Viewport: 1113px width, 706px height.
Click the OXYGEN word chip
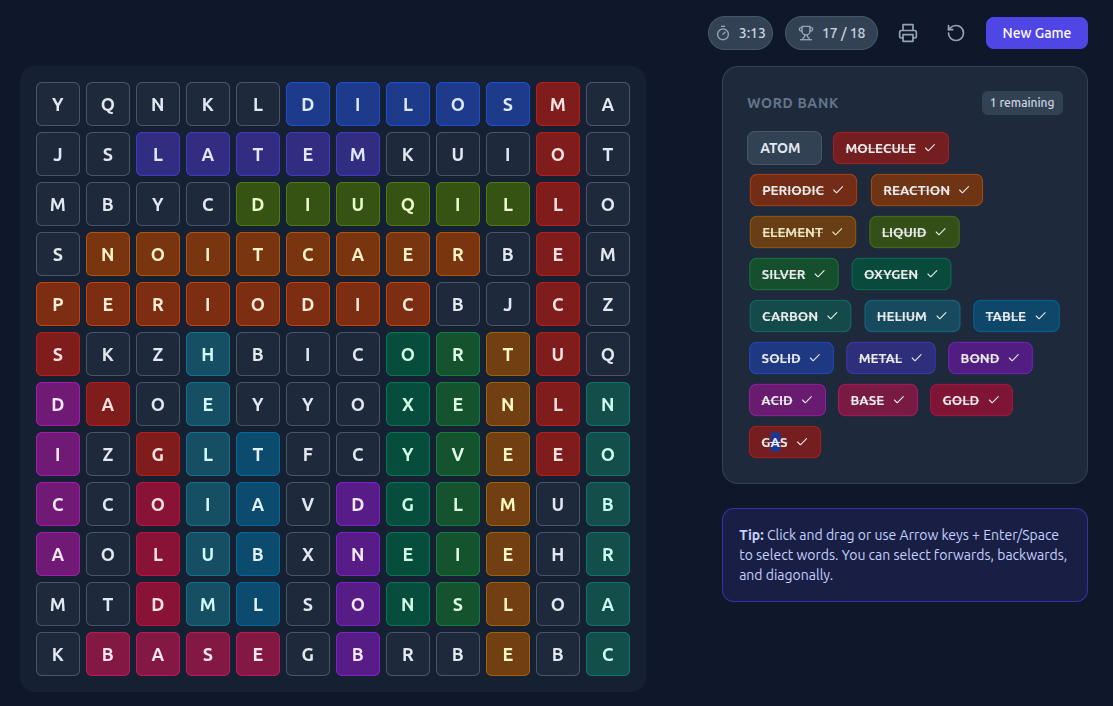tap(901, 273)
